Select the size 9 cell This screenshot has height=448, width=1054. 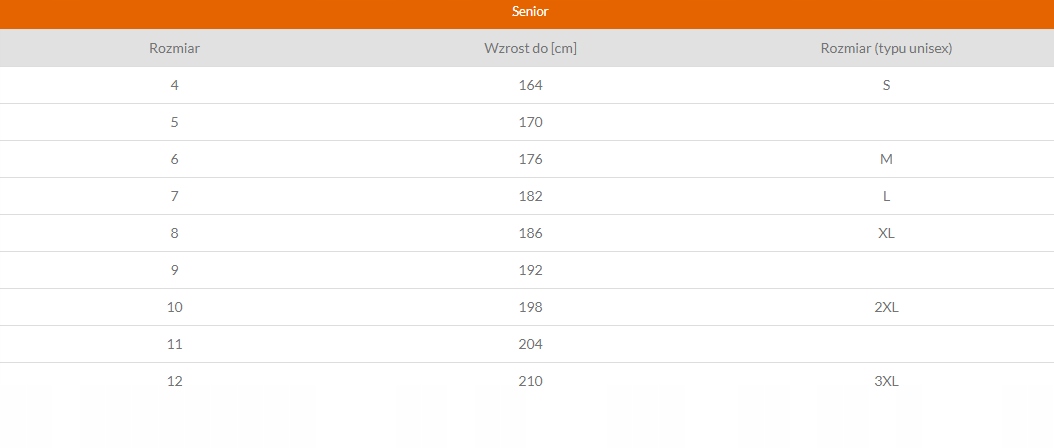click(x=175, y=270)
